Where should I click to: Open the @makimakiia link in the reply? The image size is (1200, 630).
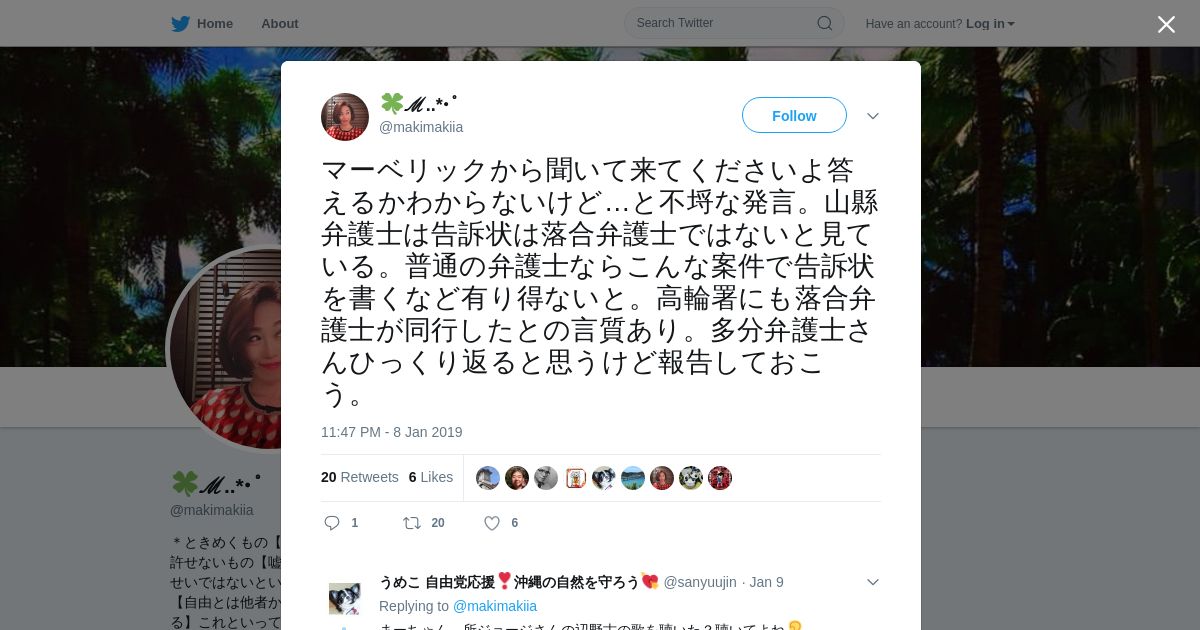click(x=495, y=606)
